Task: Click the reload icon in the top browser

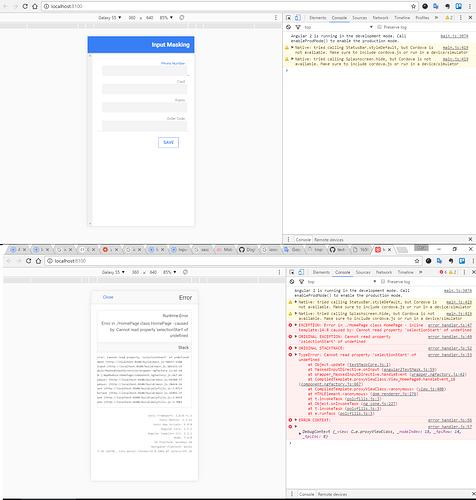Action: point(25,6)
